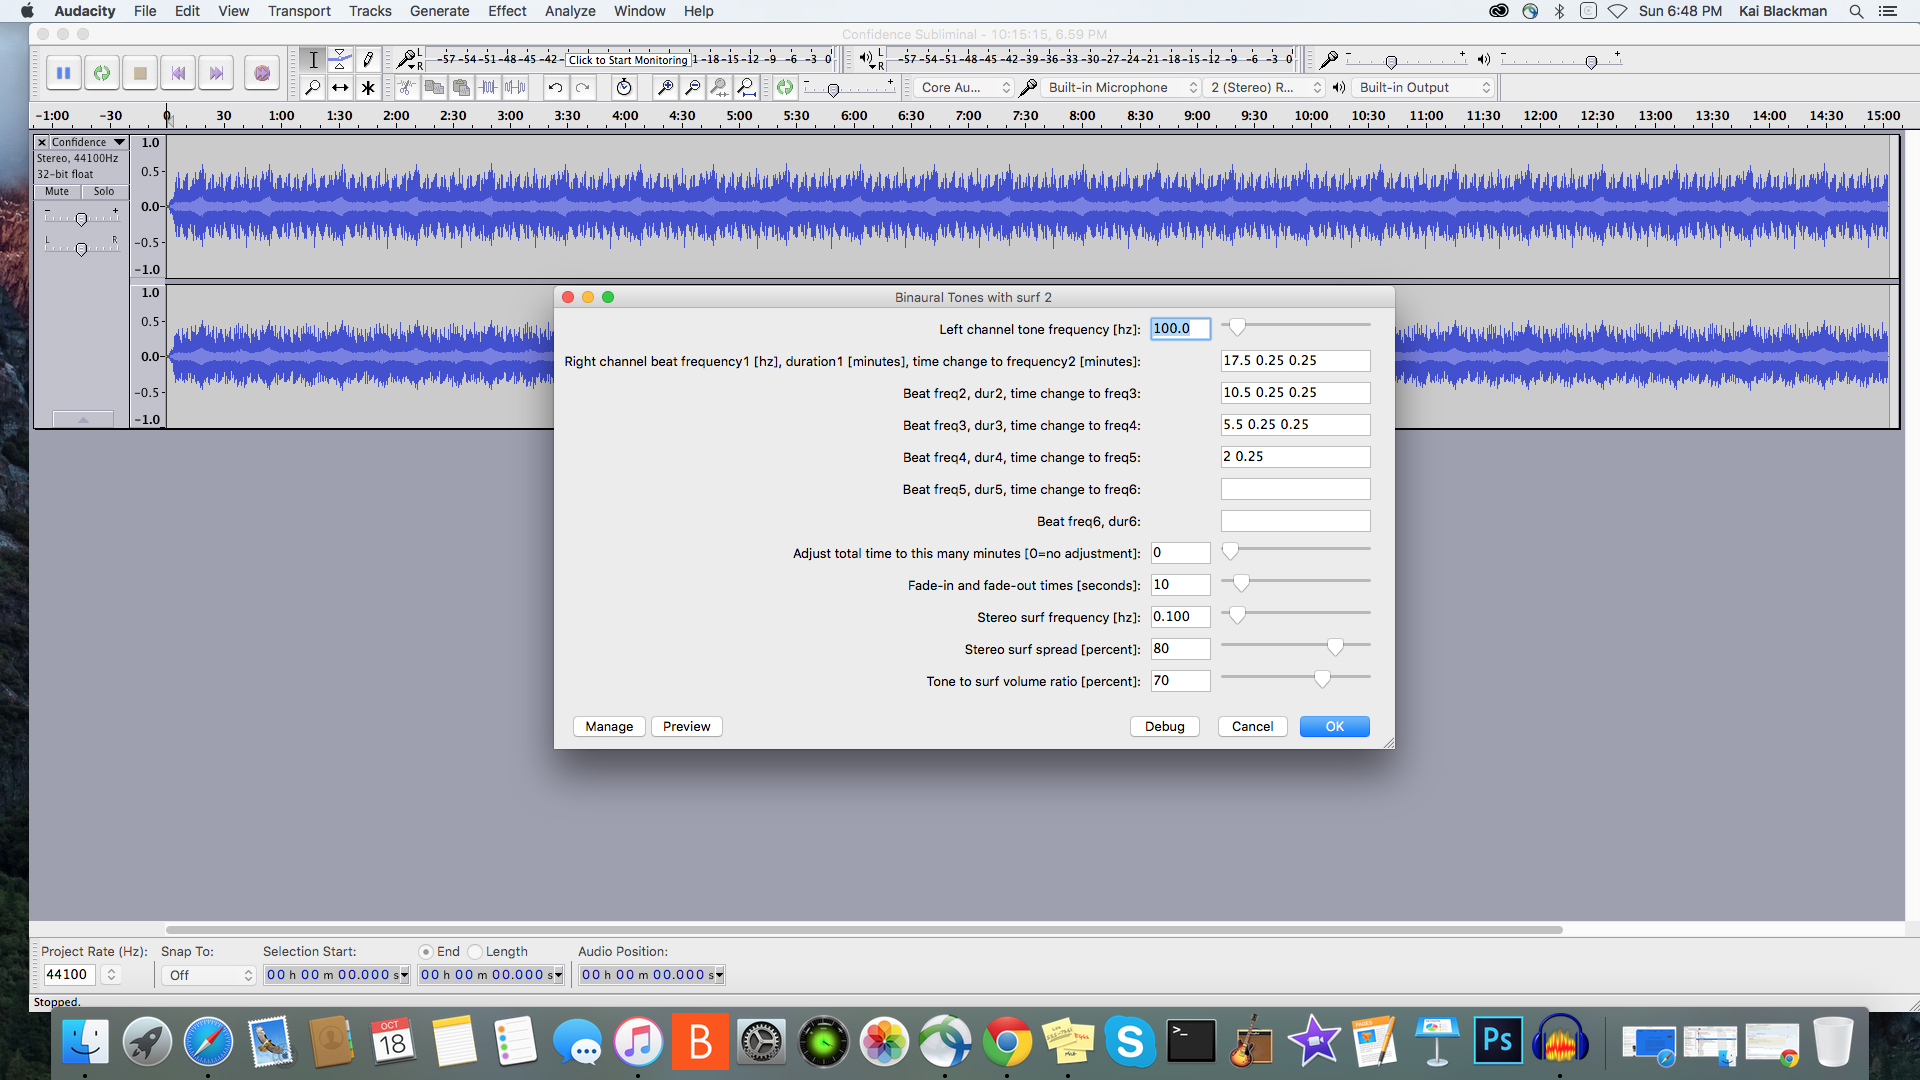Open the File menu

145,11
